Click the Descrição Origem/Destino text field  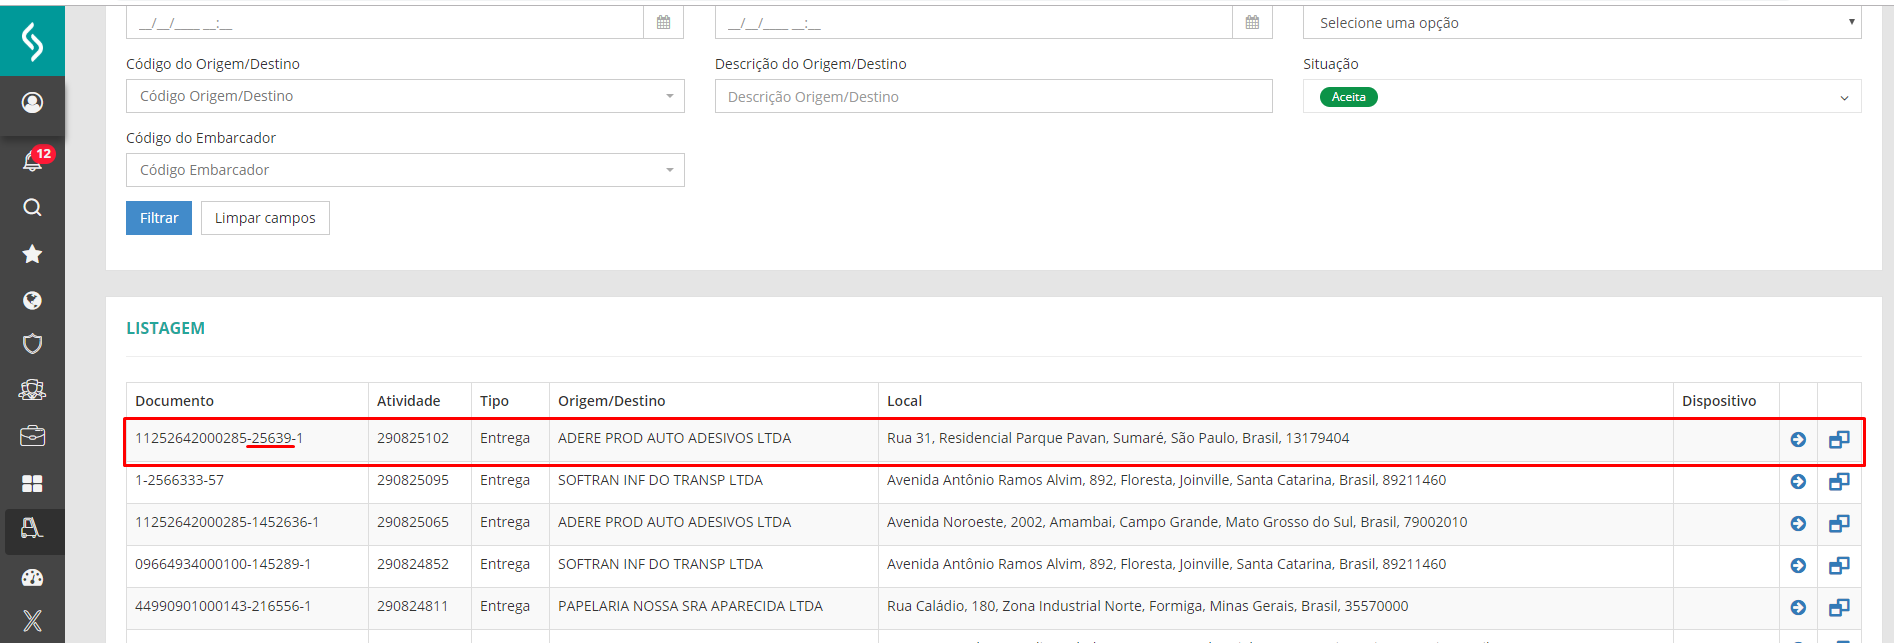click(993, 97)
